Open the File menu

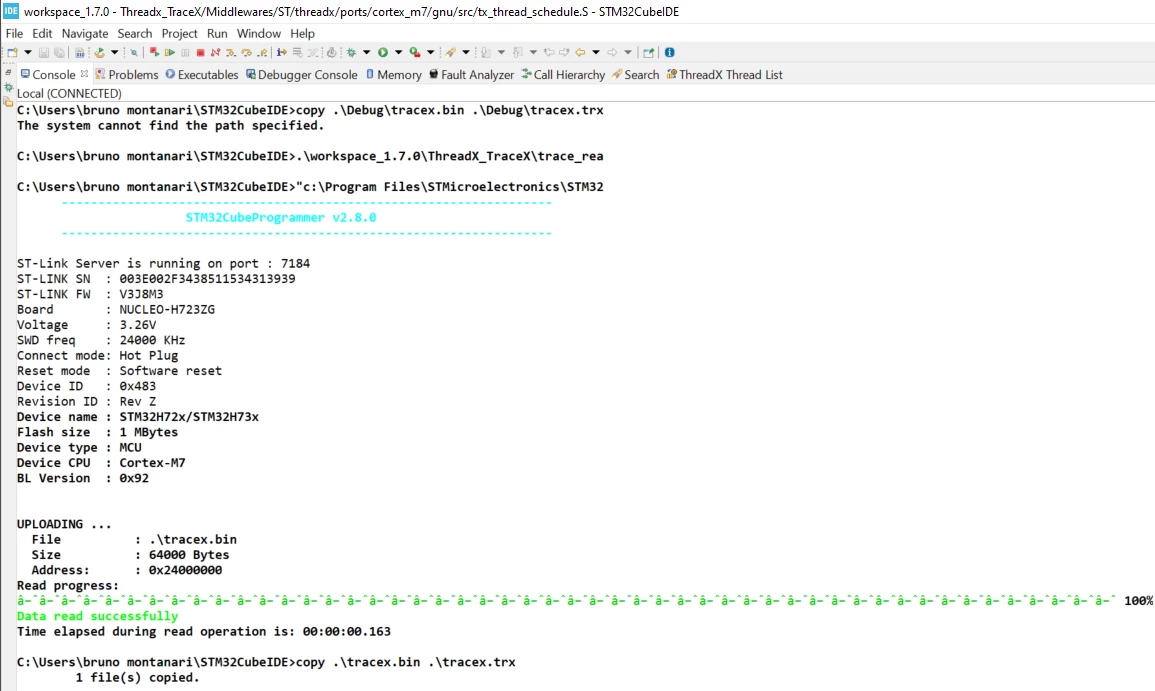click(x=14, y=33)
